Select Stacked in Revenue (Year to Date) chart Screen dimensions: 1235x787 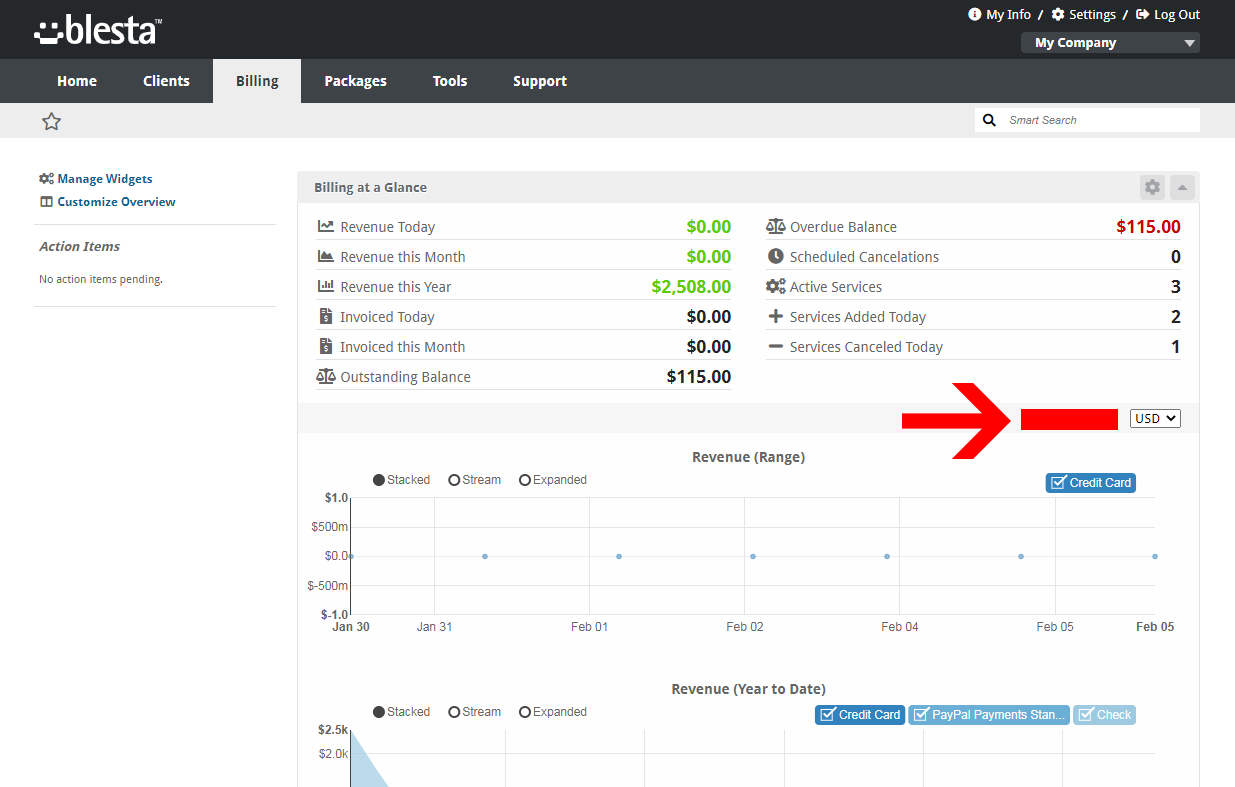click(401, 712)
